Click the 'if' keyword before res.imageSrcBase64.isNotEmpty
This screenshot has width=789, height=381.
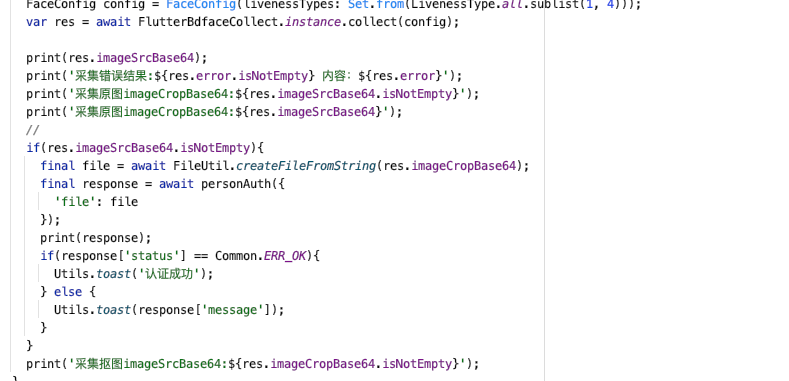(33, 148)
